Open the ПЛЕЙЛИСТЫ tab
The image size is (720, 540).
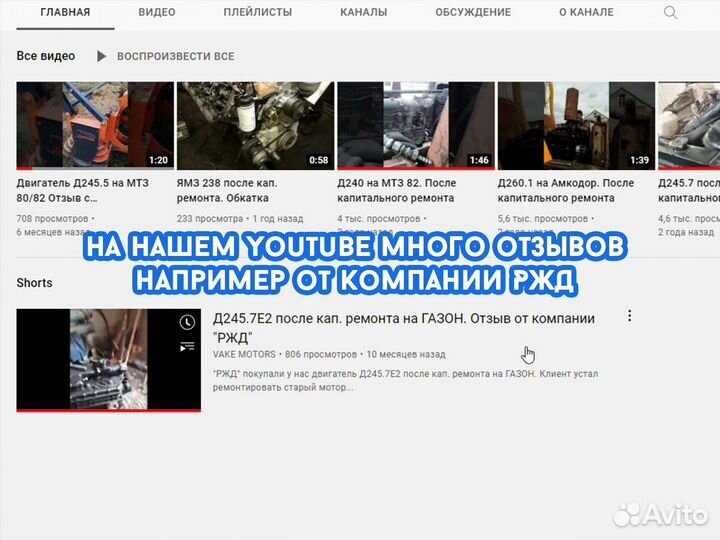[258, 12]
